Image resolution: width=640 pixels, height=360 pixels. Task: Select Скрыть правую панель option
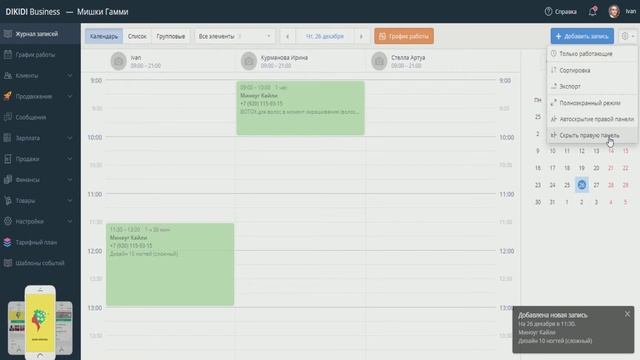[x=592, y=135]
